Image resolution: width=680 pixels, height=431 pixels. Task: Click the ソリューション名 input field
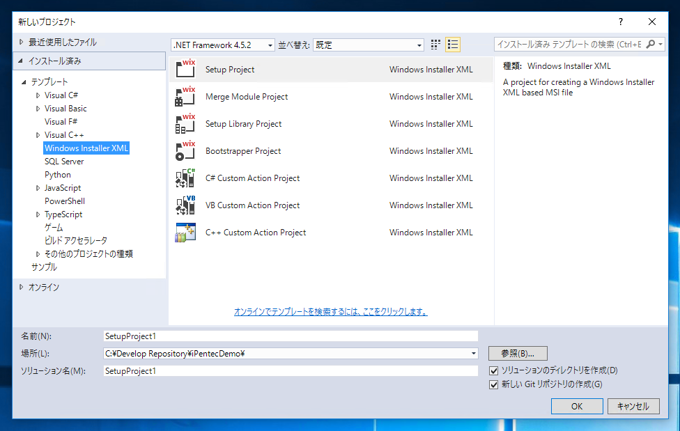(291, 371)
